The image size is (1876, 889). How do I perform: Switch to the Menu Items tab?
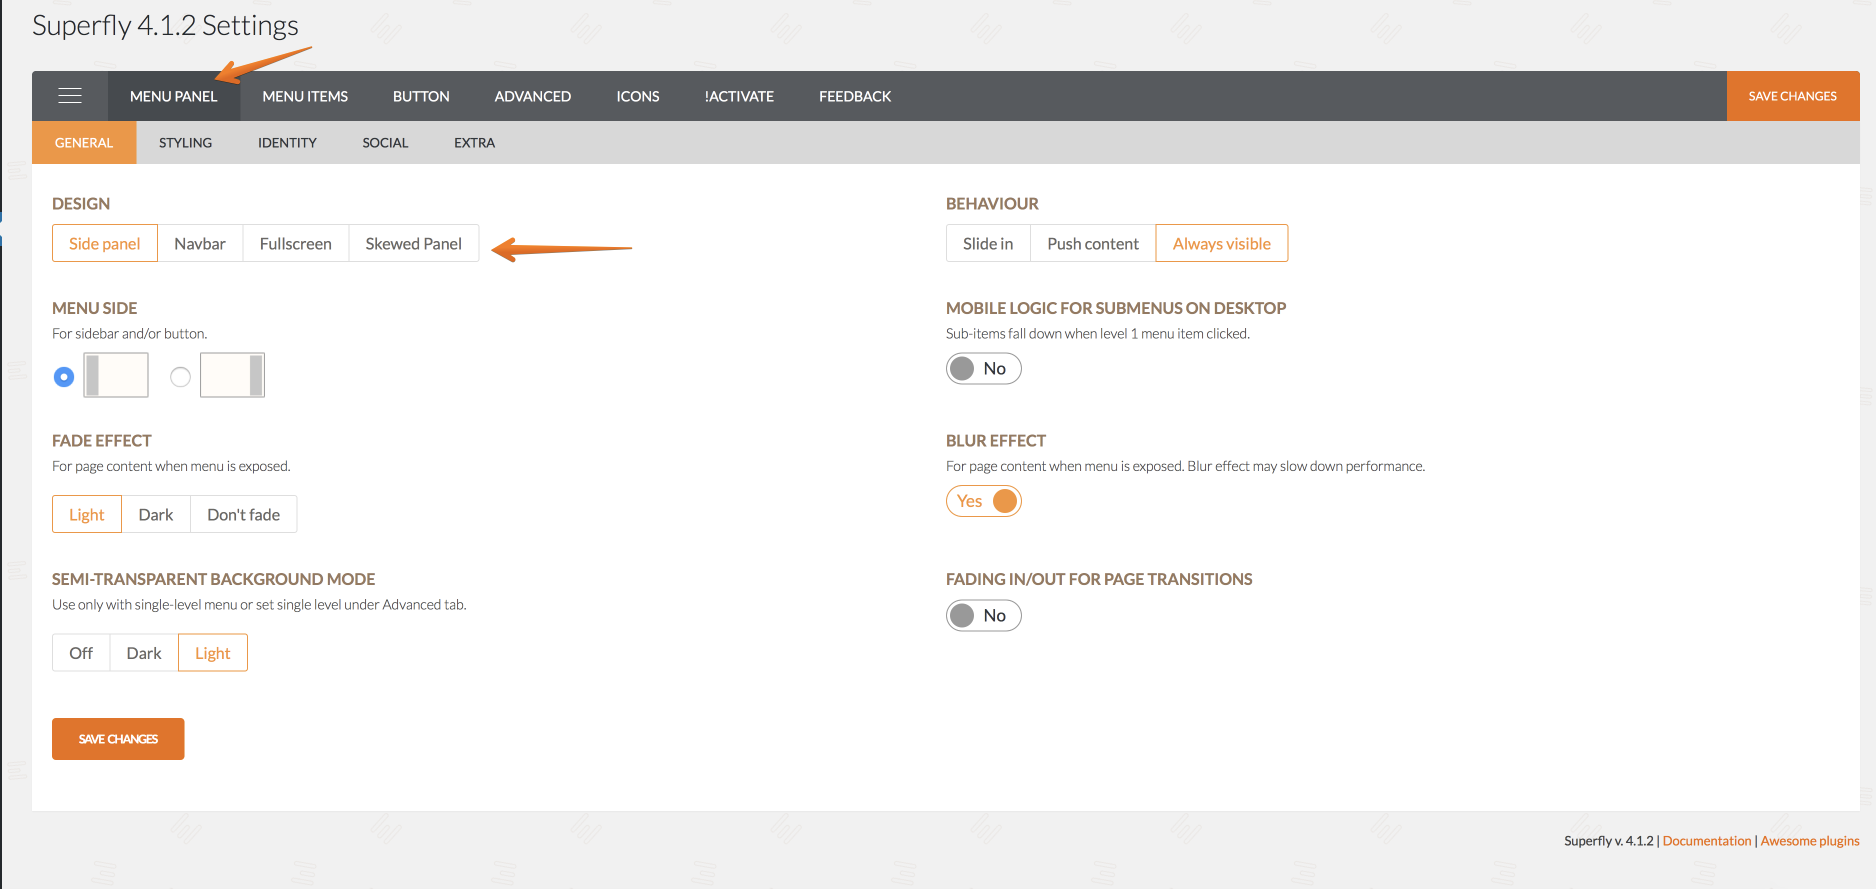(305, 96)
